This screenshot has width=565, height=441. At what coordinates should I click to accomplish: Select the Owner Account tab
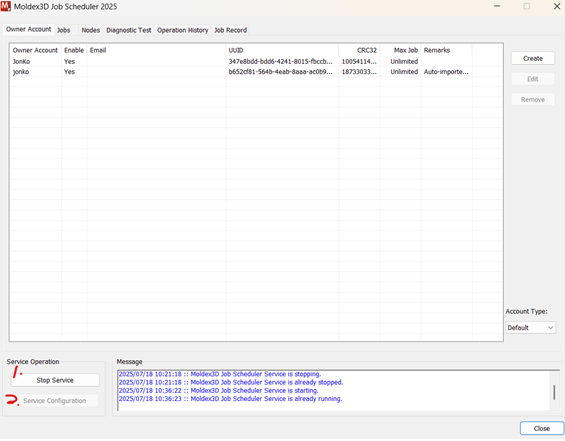point(28,29)
